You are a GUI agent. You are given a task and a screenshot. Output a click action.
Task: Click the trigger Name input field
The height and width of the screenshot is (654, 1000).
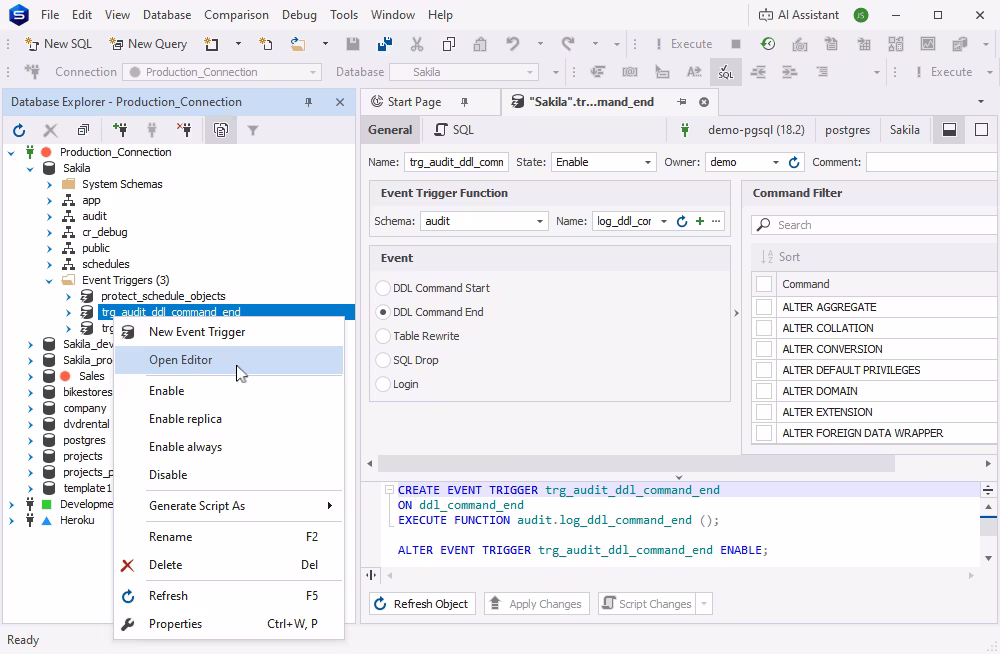click(x=457, y=162)
